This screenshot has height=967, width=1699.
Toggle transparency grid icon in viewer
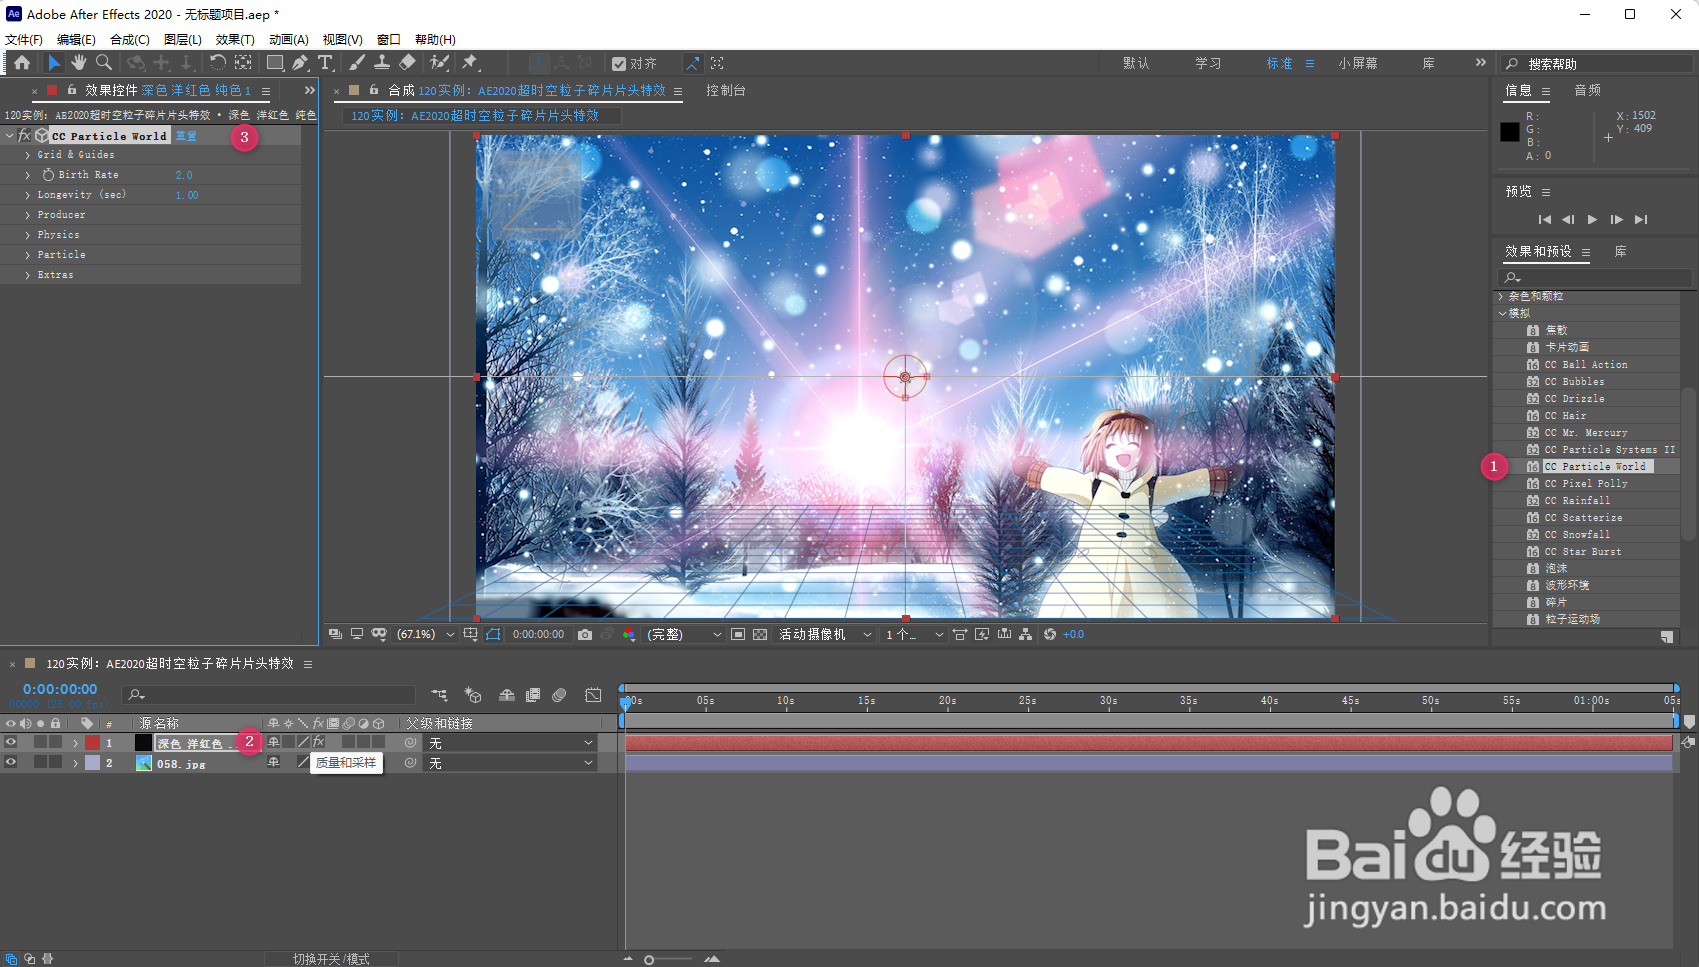(x=760, y=635)
